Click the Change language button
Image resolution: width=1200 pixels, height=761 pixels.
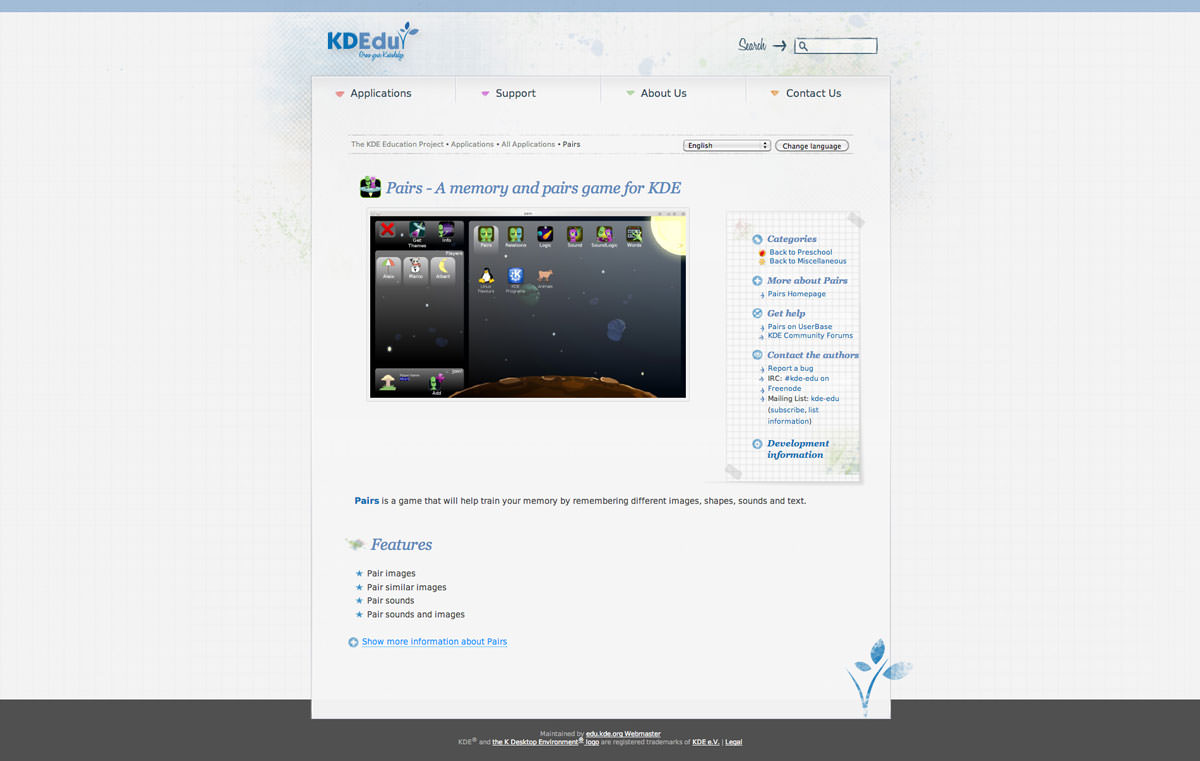[812, 146]
